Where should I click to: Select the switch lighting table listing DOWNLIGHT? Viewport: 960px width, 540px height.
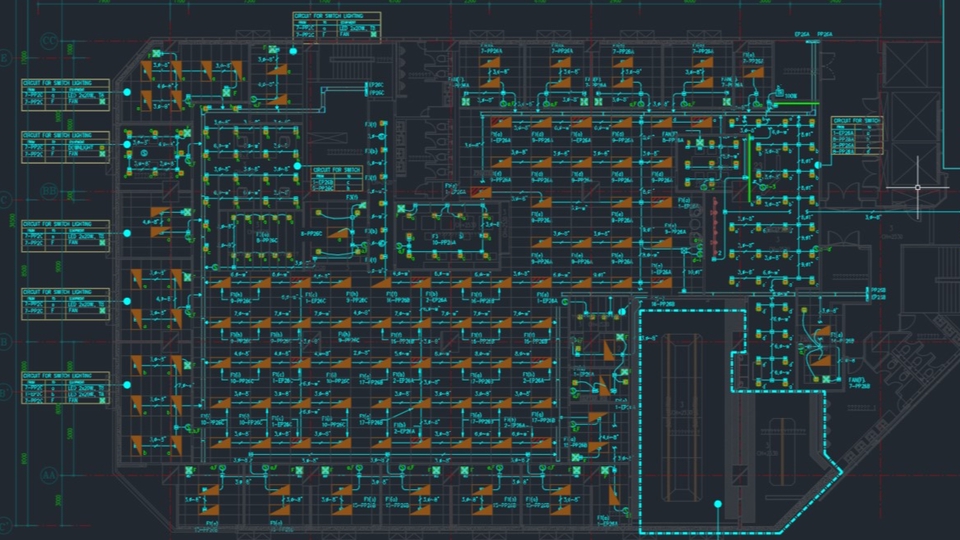(66, 147)
